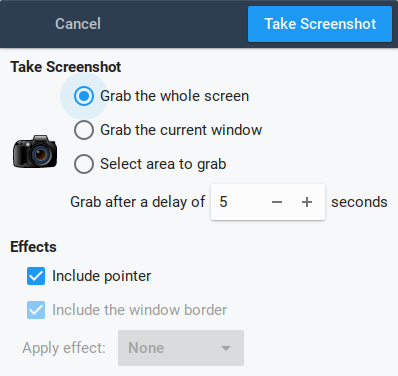Click the 'Include the window border' label text
The height and width of the screenshot is (376, 398).
click(140, 310)
